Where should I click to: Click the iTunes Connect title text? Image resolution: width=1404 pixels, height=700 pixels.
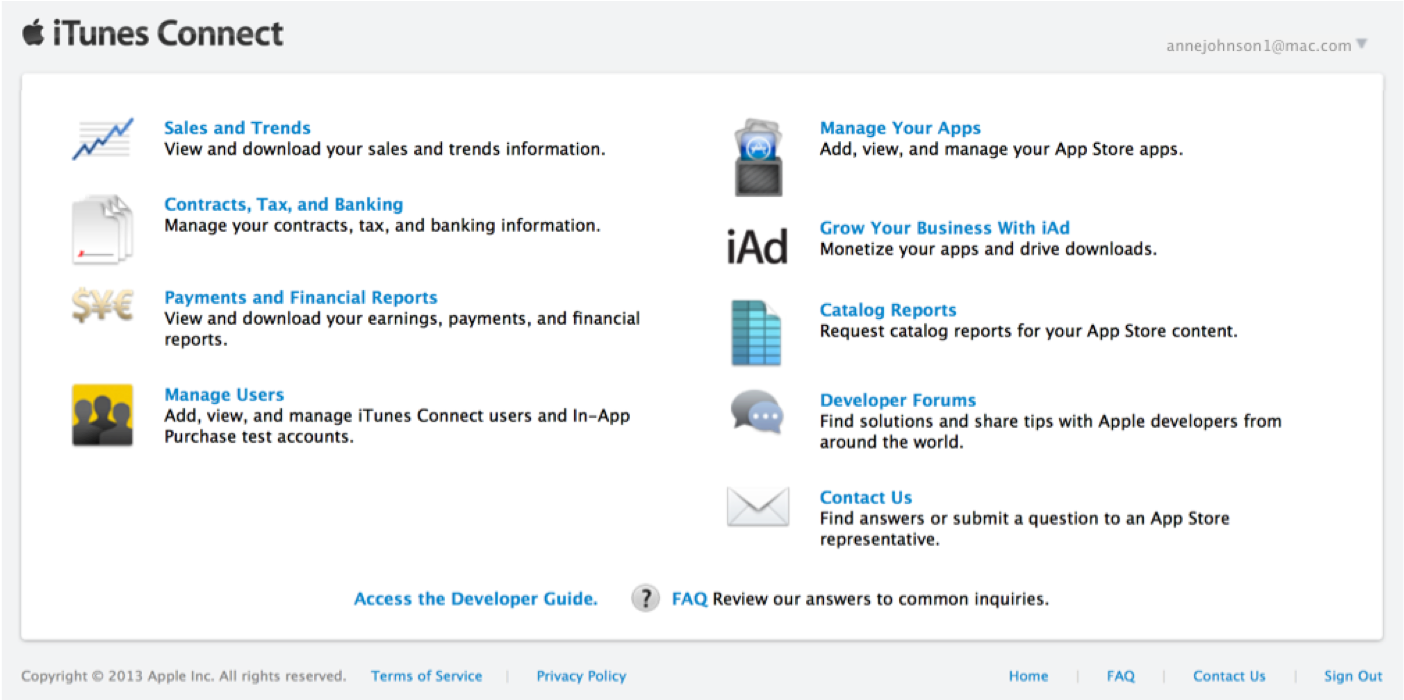coord(168,34)
